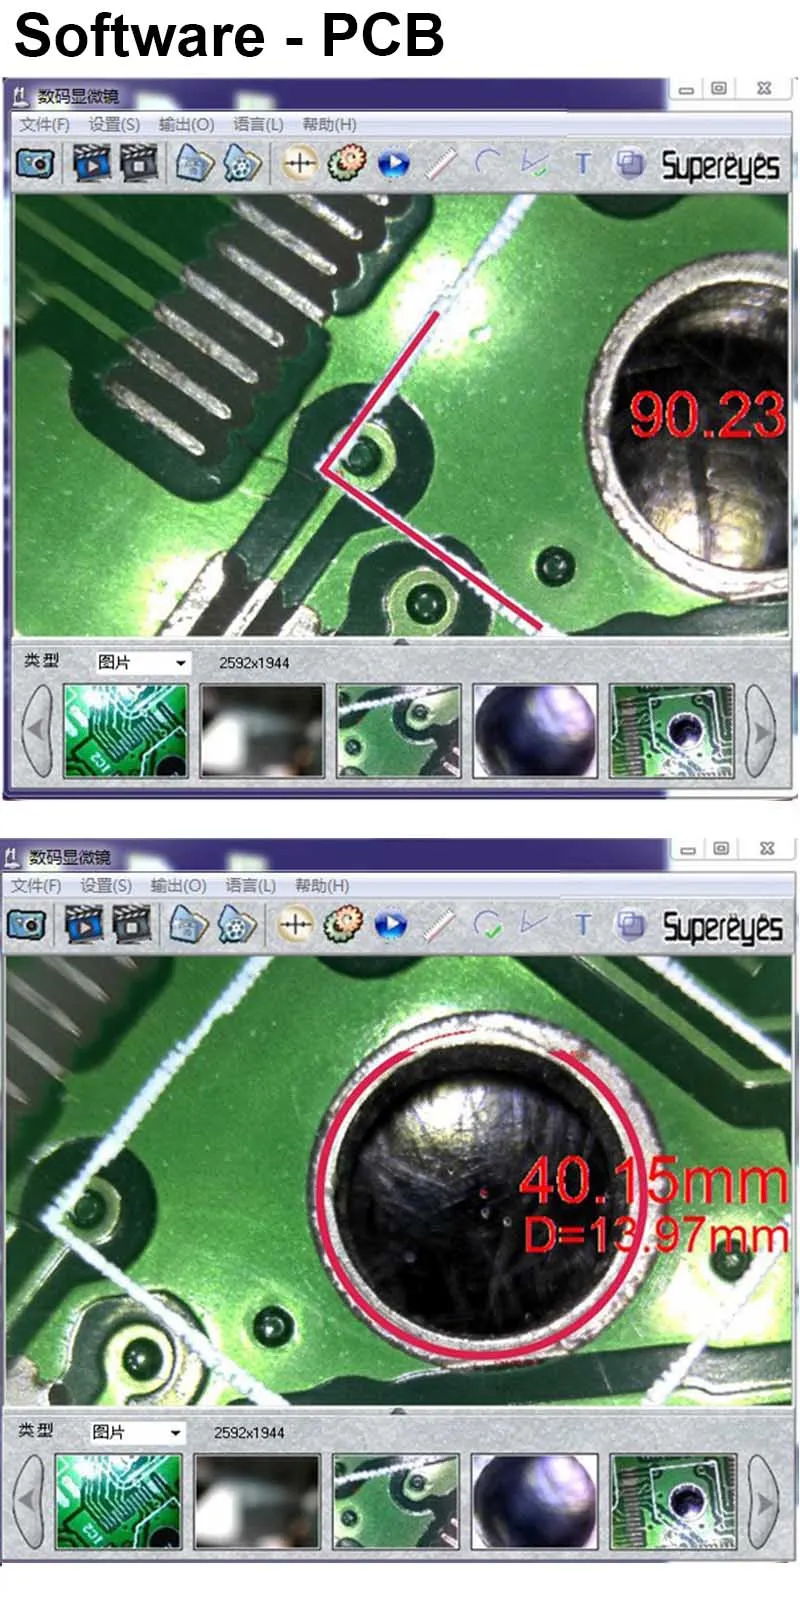Screen dimensions: 800x1600
Task: Select the dark sphere thumbnail in 40.15mm window
Action: pyautogui.click(x=533, y=1501)
